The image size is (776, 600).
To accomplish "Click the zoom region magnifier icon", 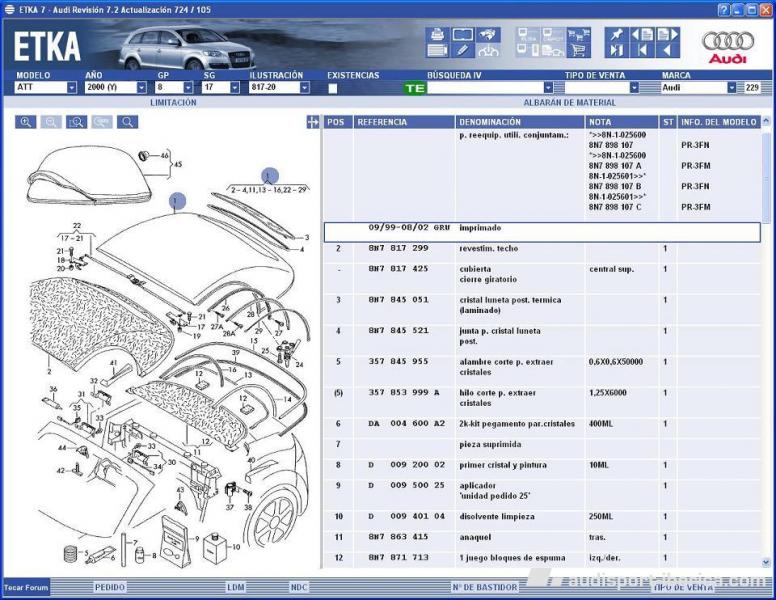I will 76,122.
